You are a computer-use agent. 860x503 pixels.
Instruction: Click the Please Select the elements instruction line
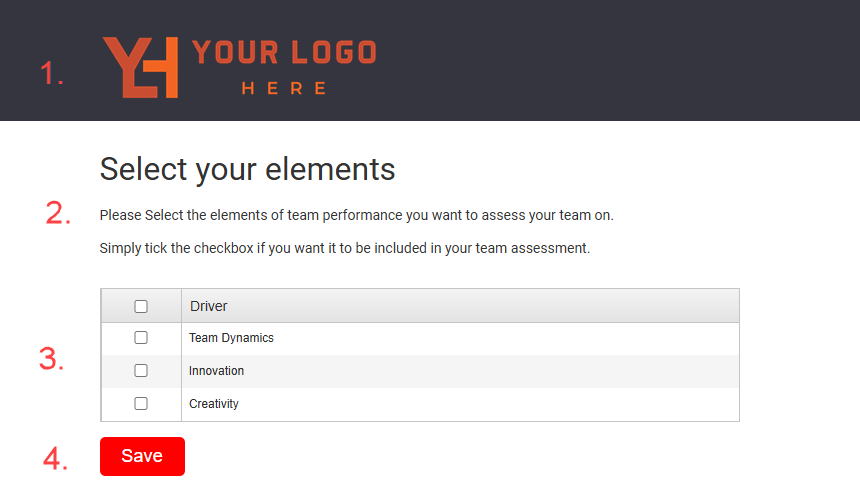pos(356,215)
